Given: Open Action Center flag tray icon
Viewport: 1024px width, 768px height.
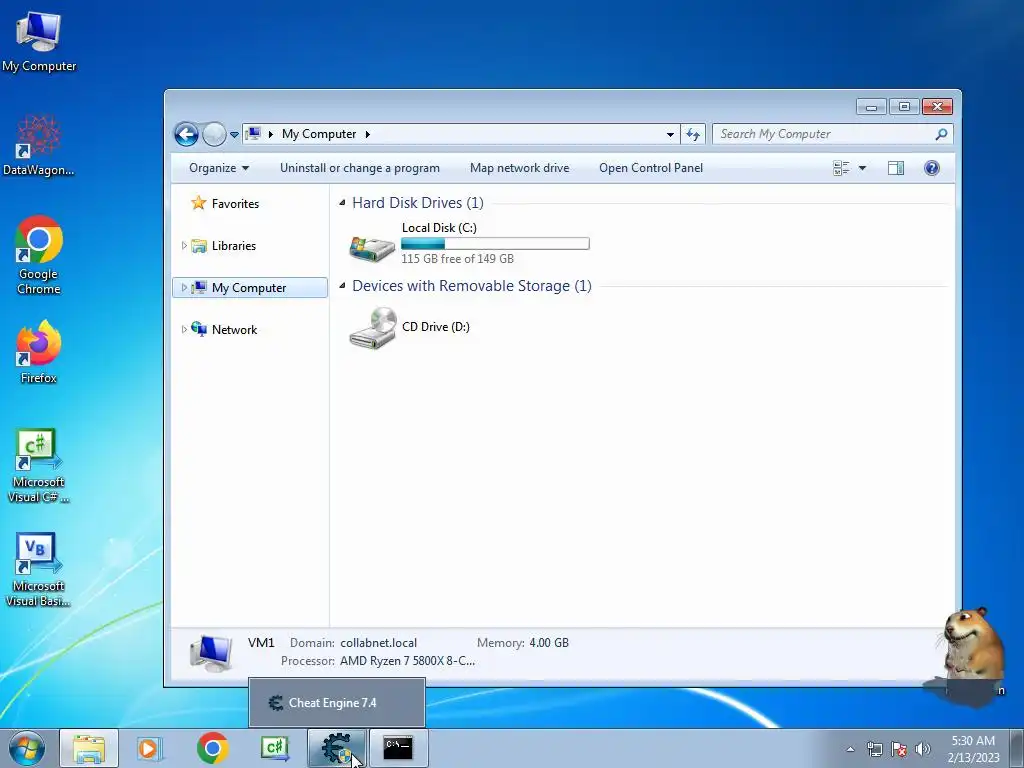Looking at the screenshot, I should point(899,749).
